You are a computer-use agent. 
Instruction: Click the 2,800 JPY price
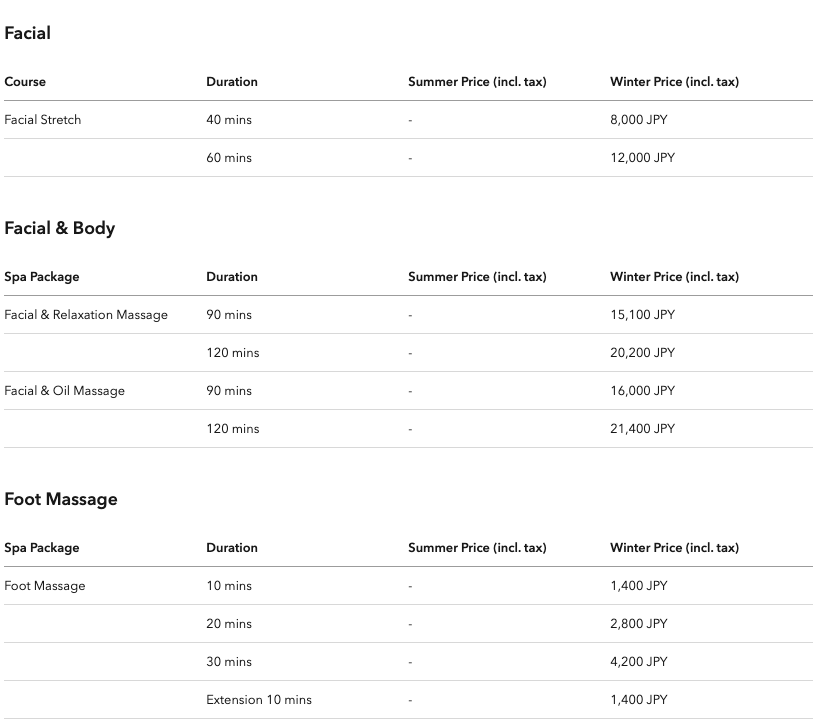tap(639, 624)
